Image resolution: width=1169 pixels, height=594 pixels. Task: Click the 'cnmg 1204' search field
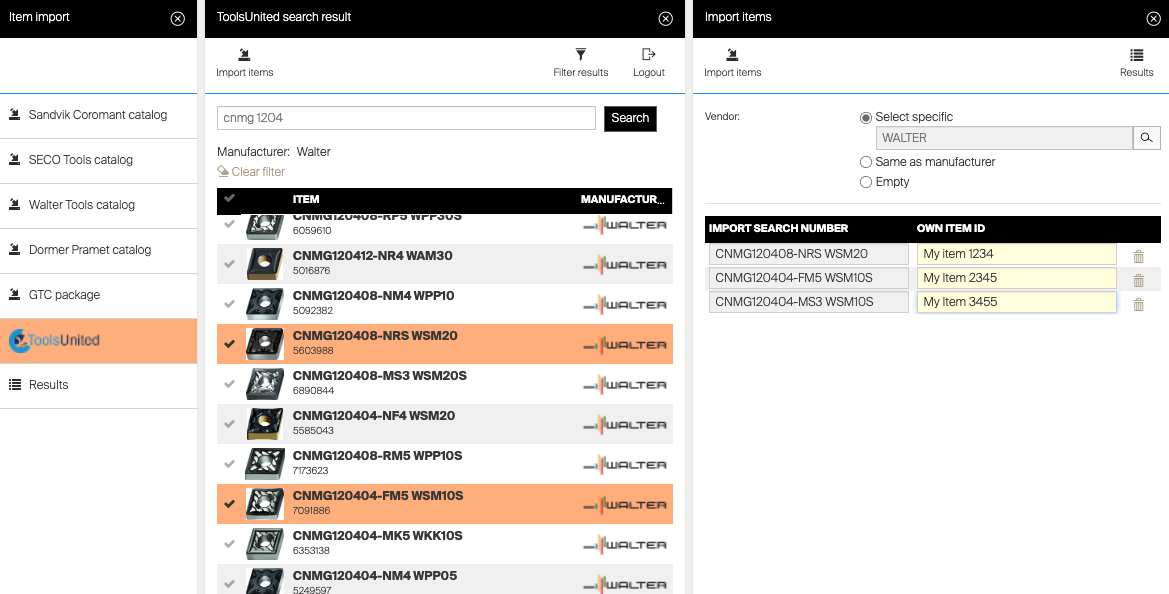click(x=406, y=118)
